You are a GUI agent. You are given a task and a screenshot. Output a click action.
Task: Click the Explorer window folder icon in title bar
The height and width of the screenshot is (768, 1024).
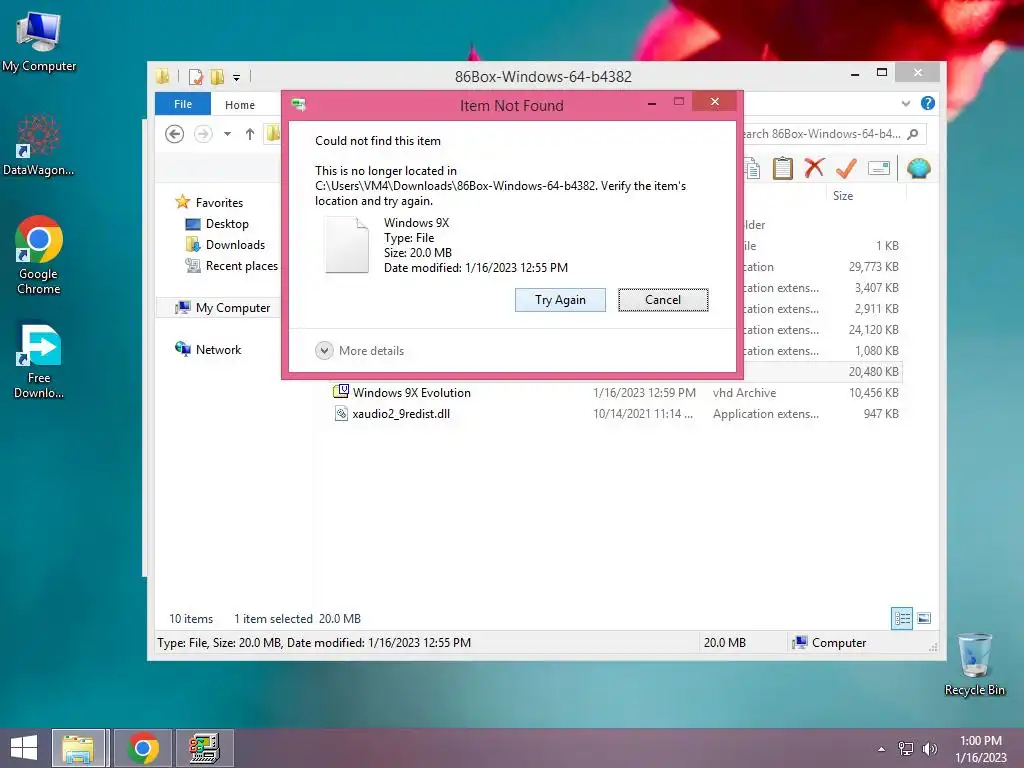tap(163, 77)
